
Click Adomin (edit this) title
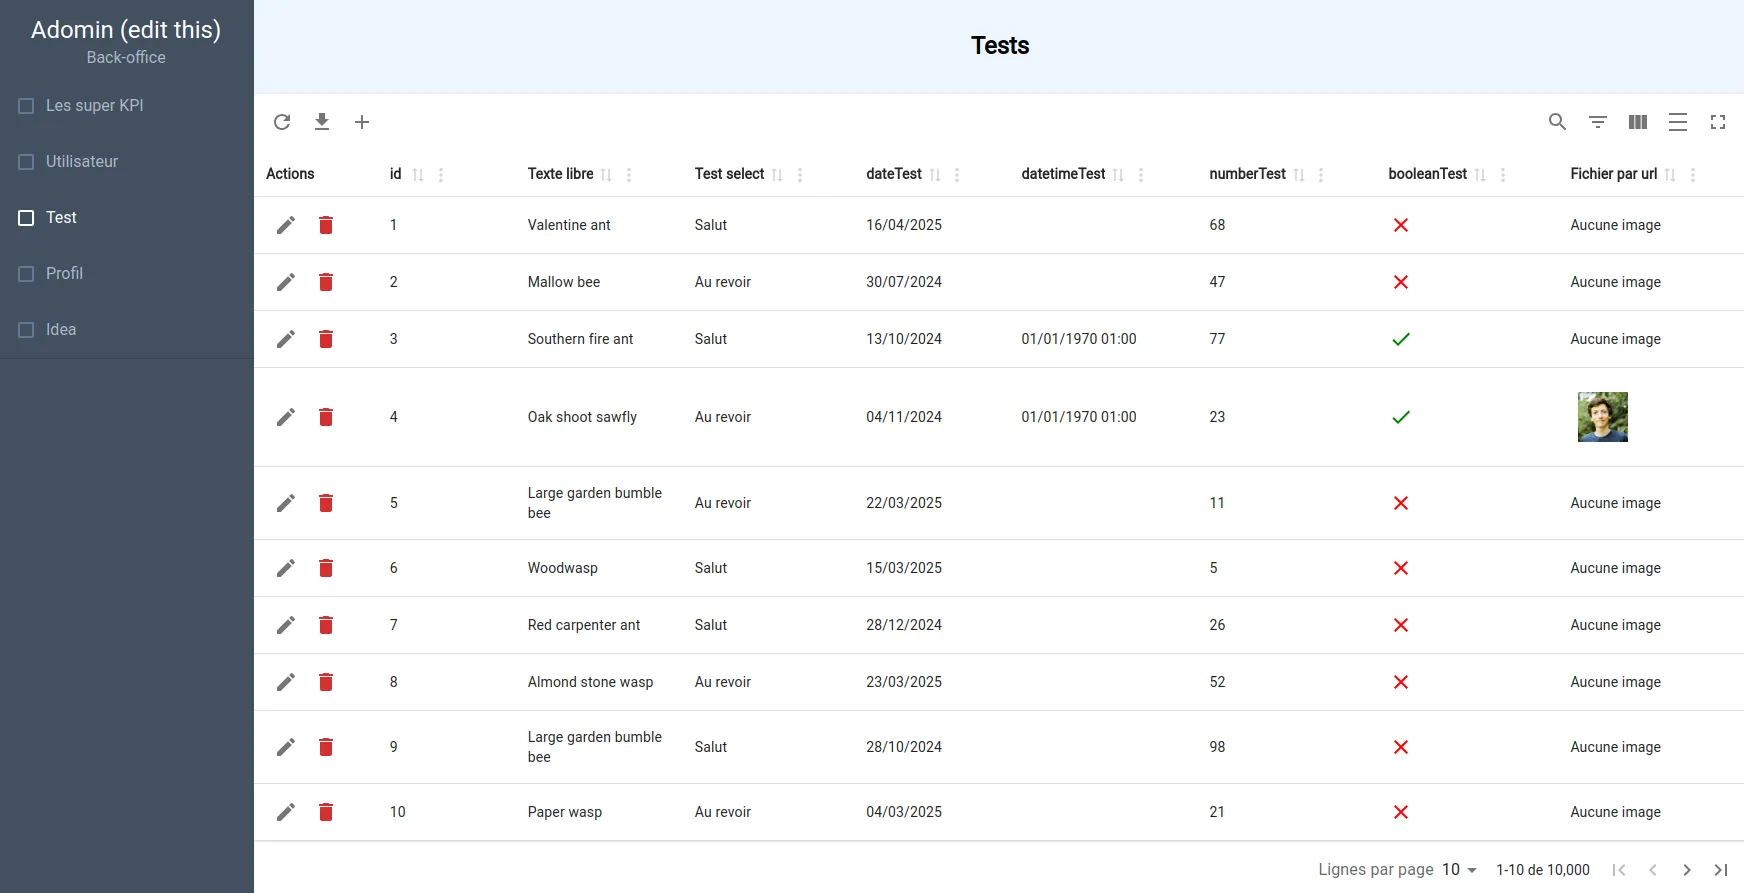pos(126,30)
